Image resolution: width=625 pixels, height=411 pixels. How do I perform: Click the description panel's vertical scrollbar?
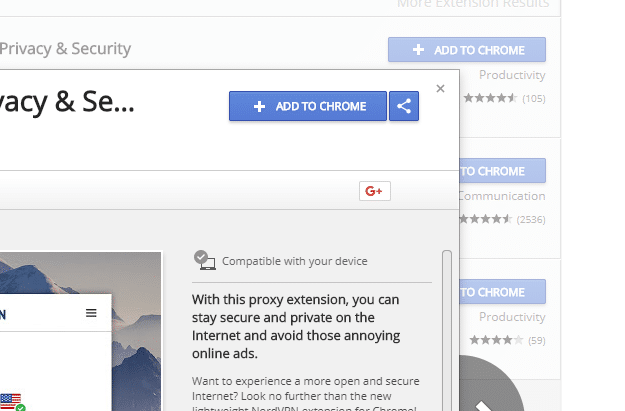[447, 330]
